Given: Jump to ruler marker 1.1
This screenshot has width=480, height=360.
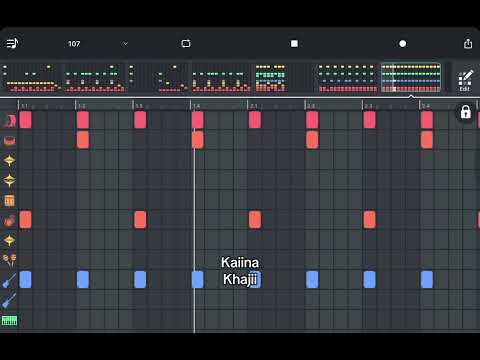Looking at the screenshot, I should click(24, 106).
